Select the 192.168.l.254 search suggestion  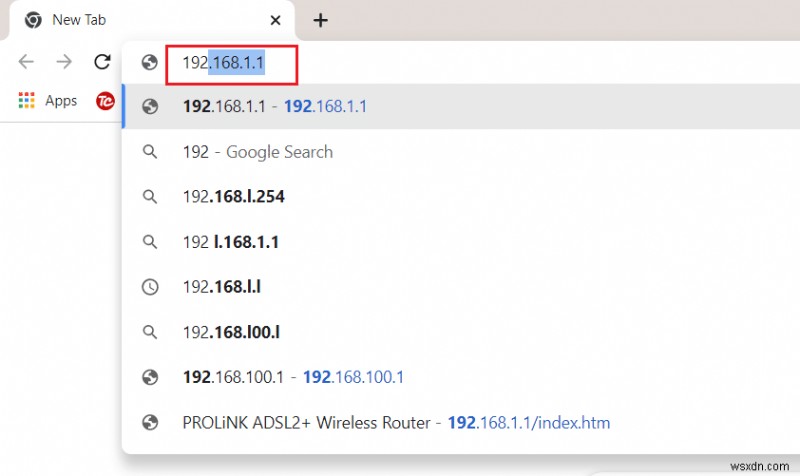point(234,197)
